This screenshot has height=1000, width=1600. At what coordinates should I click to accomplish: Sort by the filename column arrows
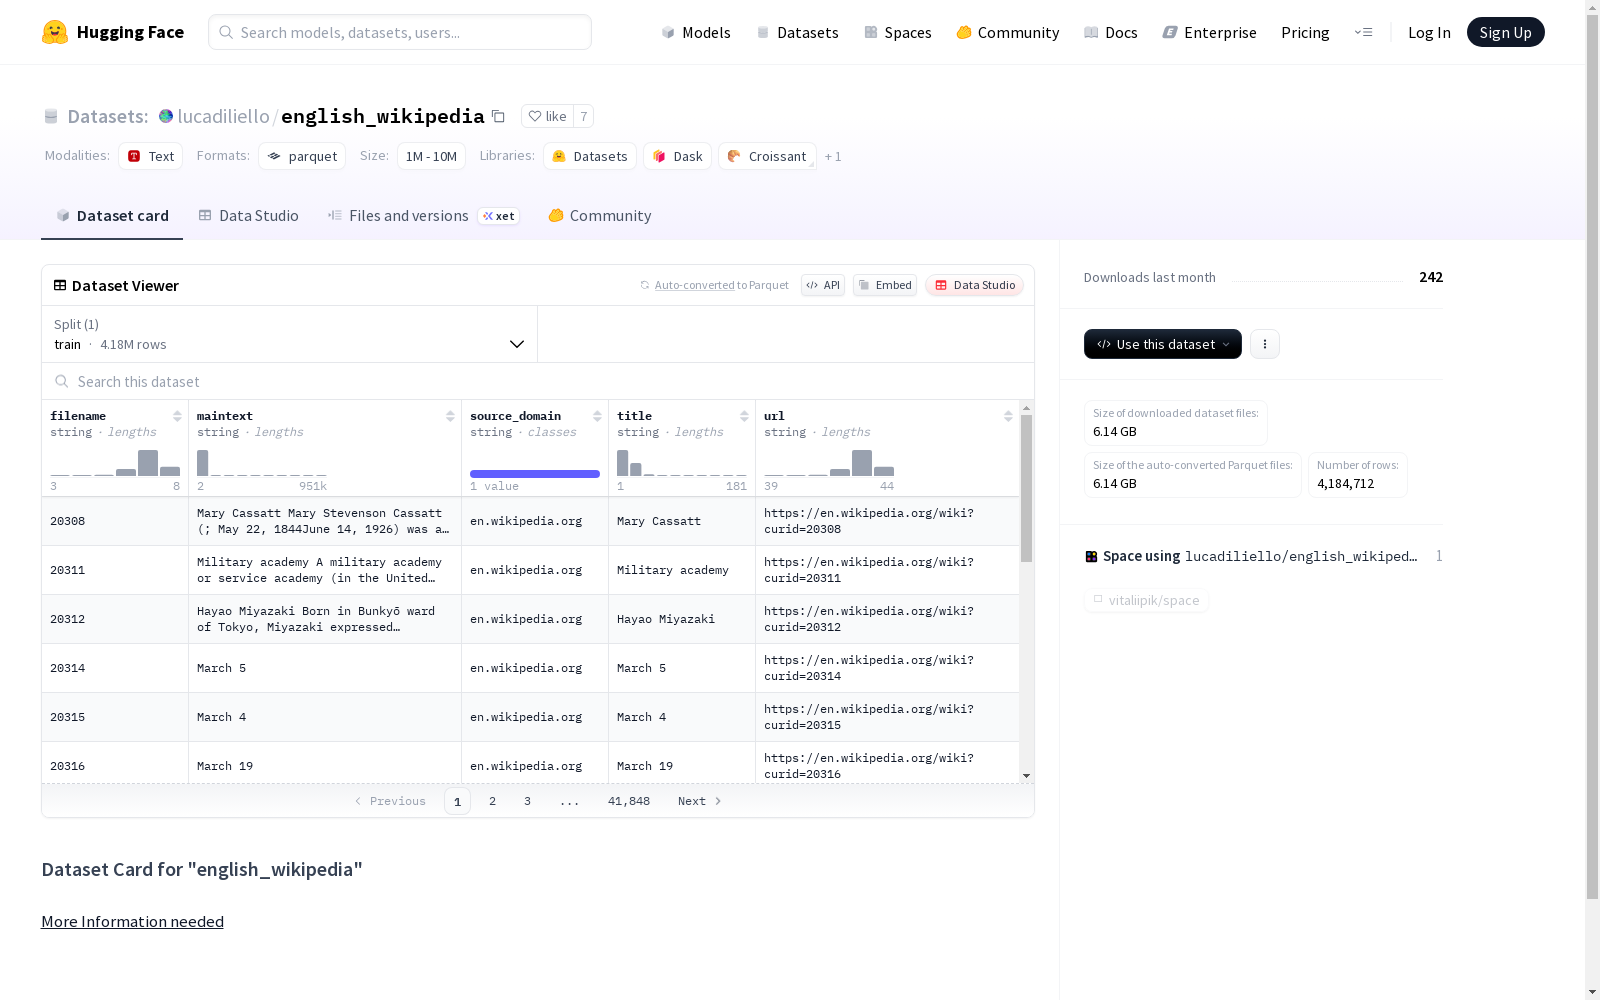177,416
